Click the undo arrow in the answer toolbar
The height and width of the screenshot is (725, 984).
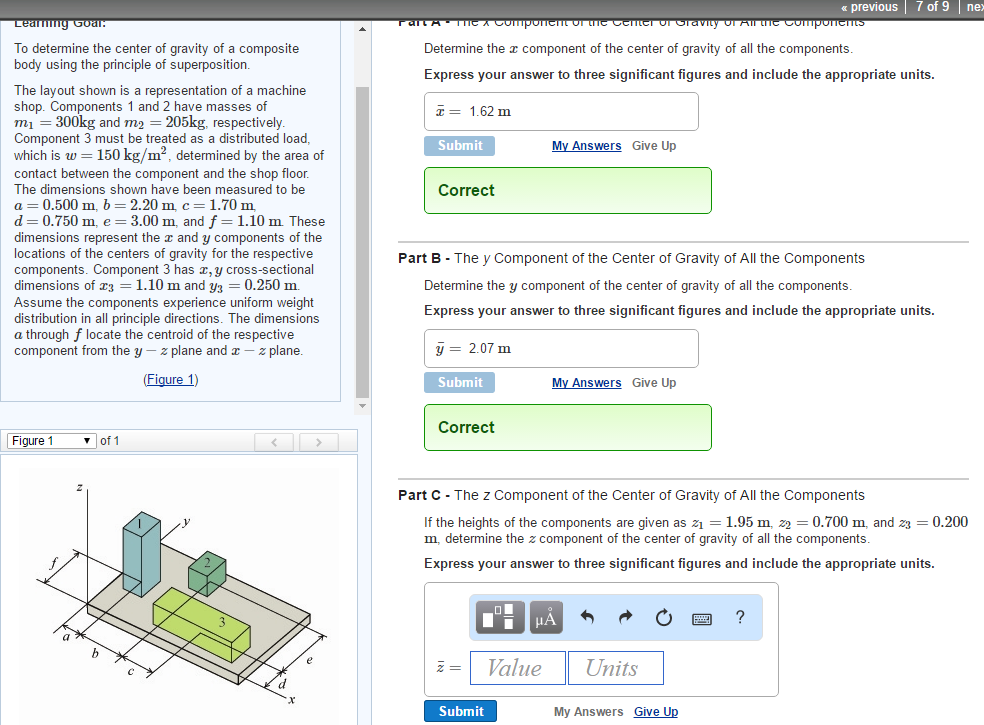tap(588, 617)
